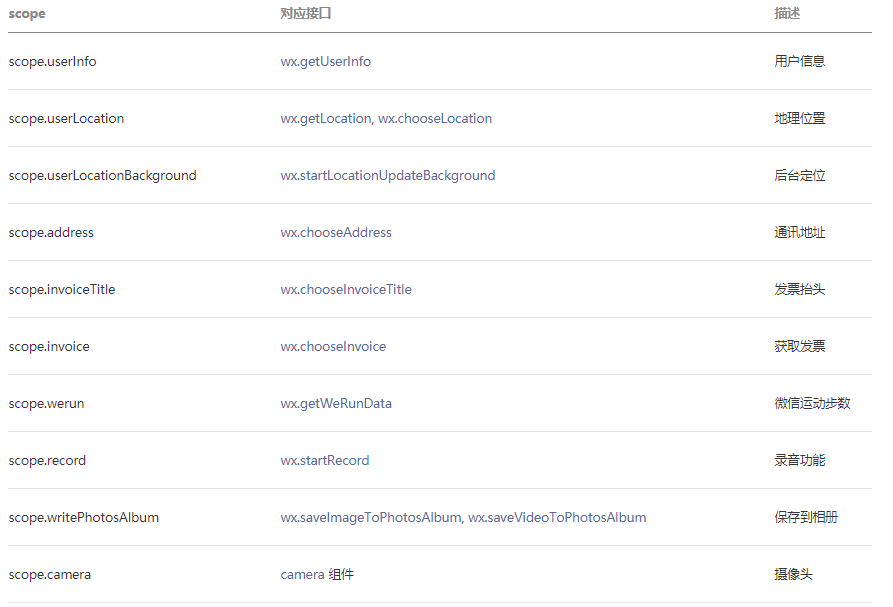This screenshot has height=607, width=893.
Task: Click the 后台定位 description
Action: [800, 175]
